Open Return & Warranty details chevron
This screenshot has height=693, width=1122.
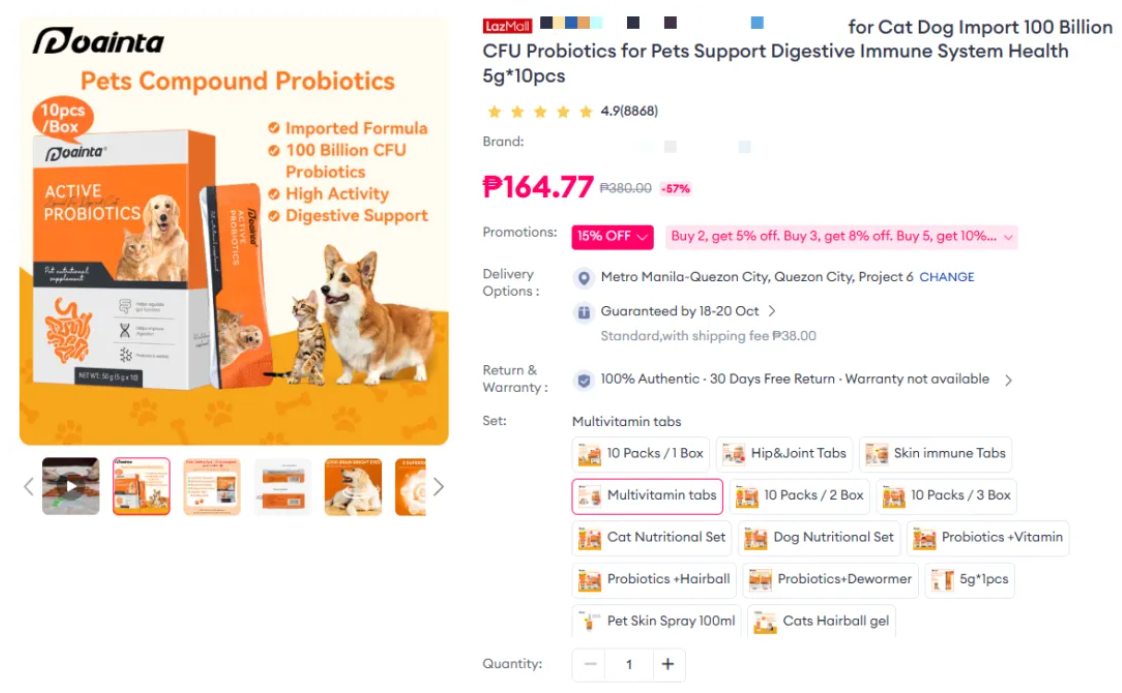[x=1008, y=380]
